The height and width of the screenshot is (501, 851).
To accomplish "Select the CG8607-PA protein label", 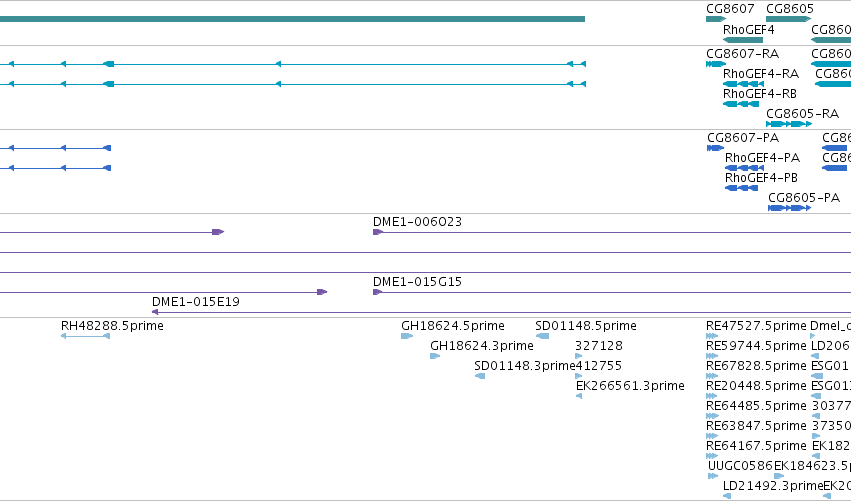I will (x=743, y=138).
